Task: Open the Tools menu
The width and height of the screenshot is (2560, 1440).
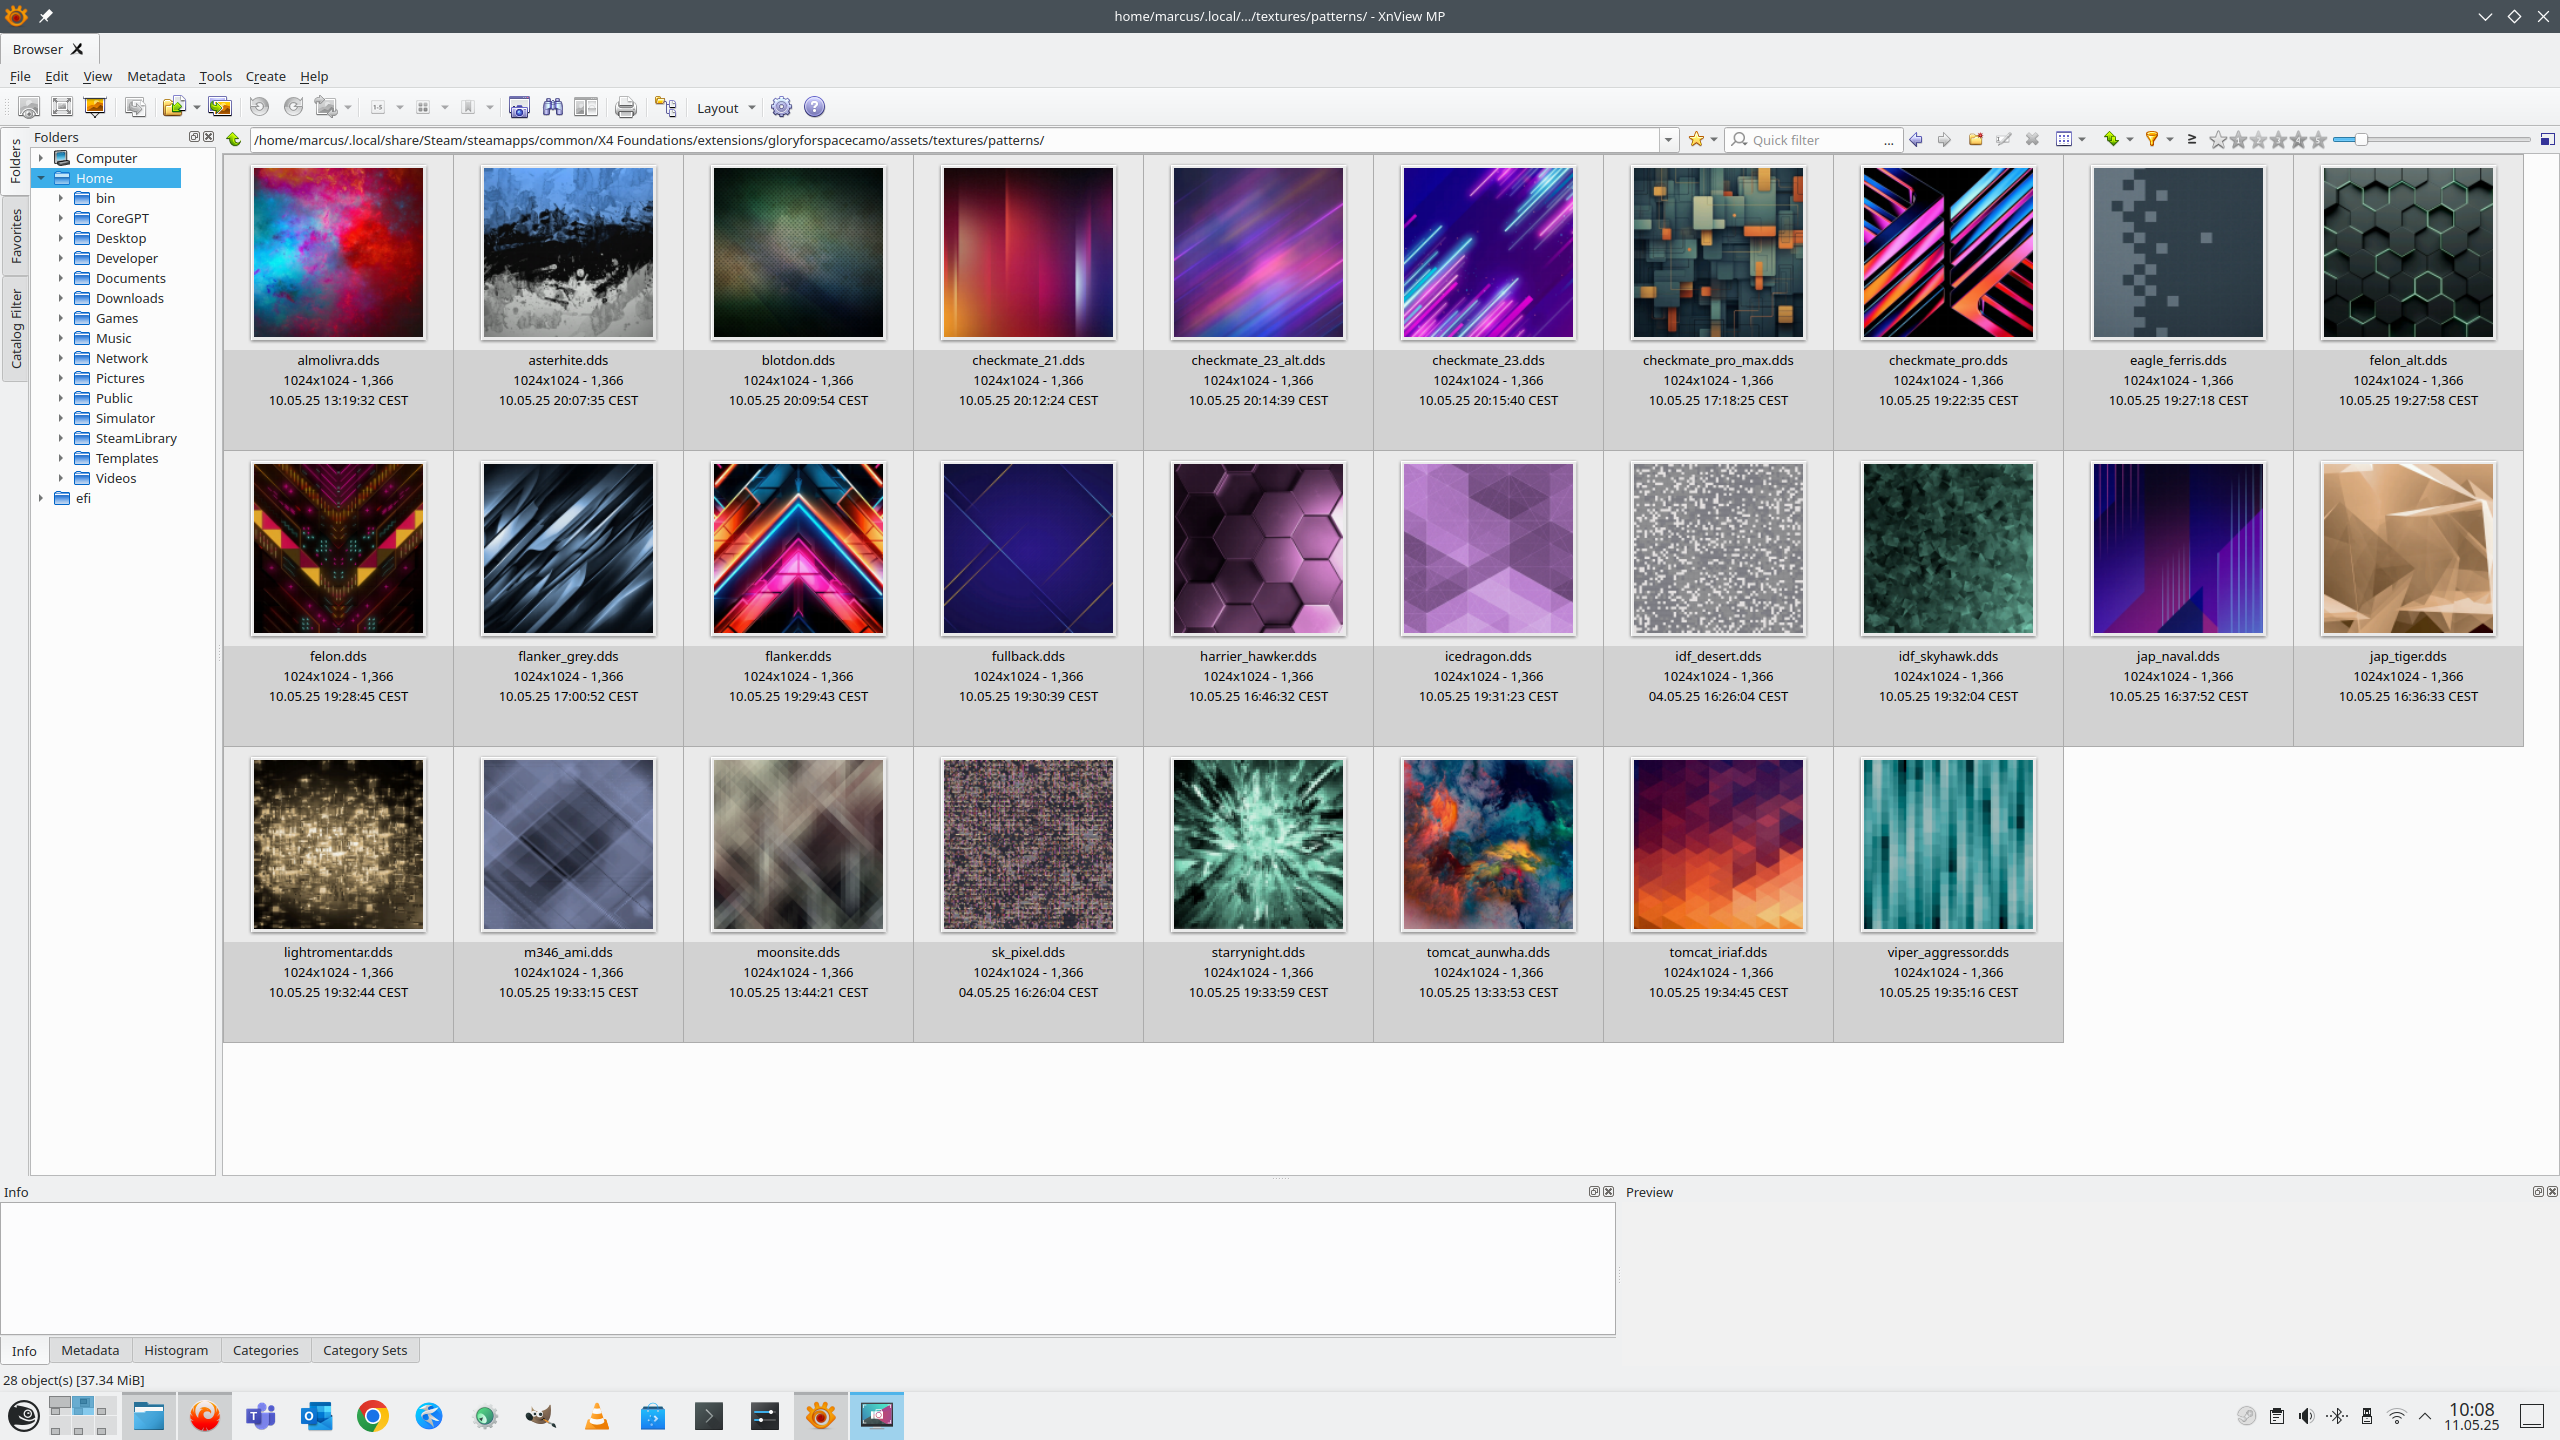Action: pos(215,76)
